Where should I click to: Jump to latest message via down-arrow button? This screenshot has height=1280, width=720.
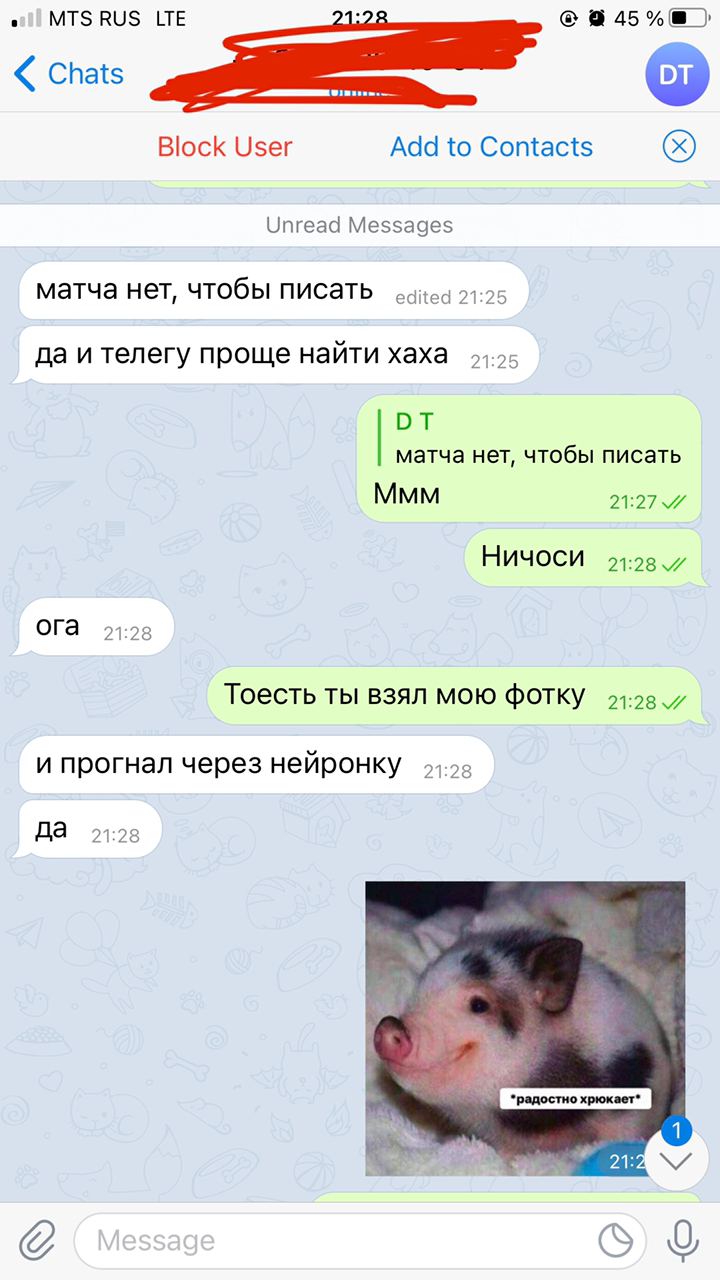pyautogui.click(x=677, y=1159)
